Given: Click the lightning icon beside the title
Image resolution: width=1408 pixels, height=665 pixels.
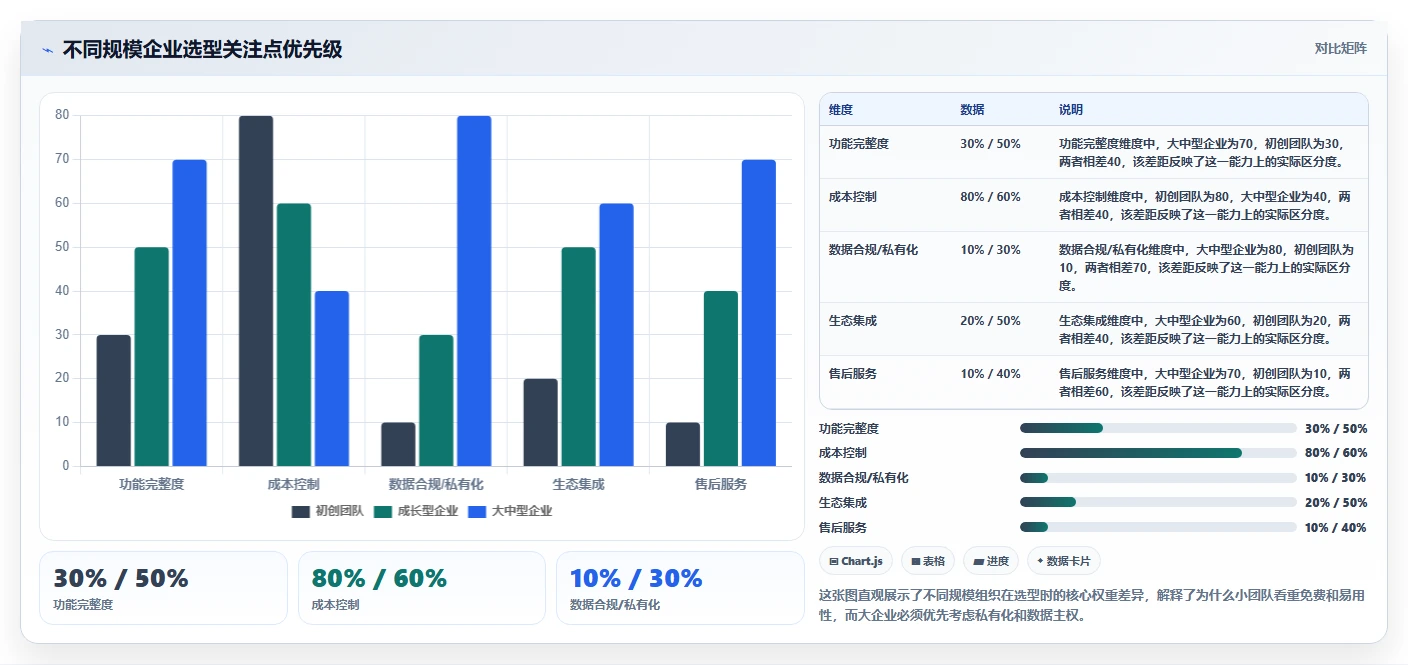Looking at the screenshot, I should (47, 50).
